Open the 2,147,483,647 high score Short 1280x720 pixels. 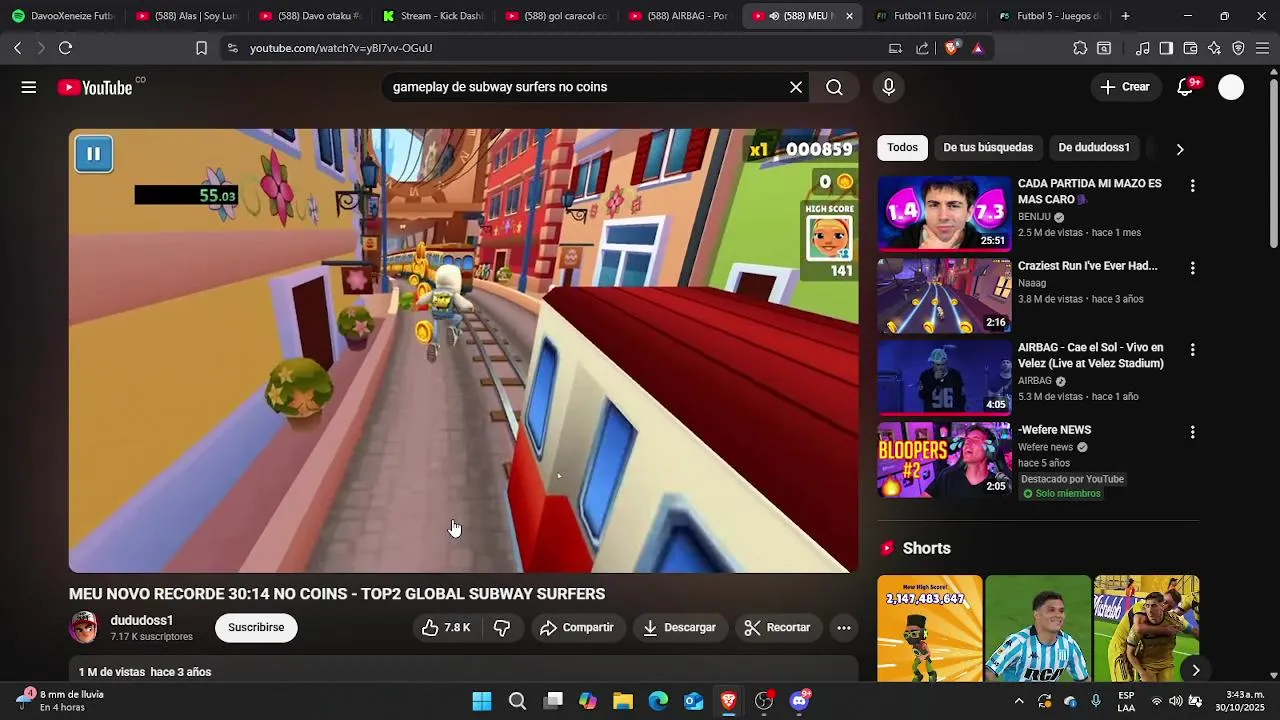point(930,628)
